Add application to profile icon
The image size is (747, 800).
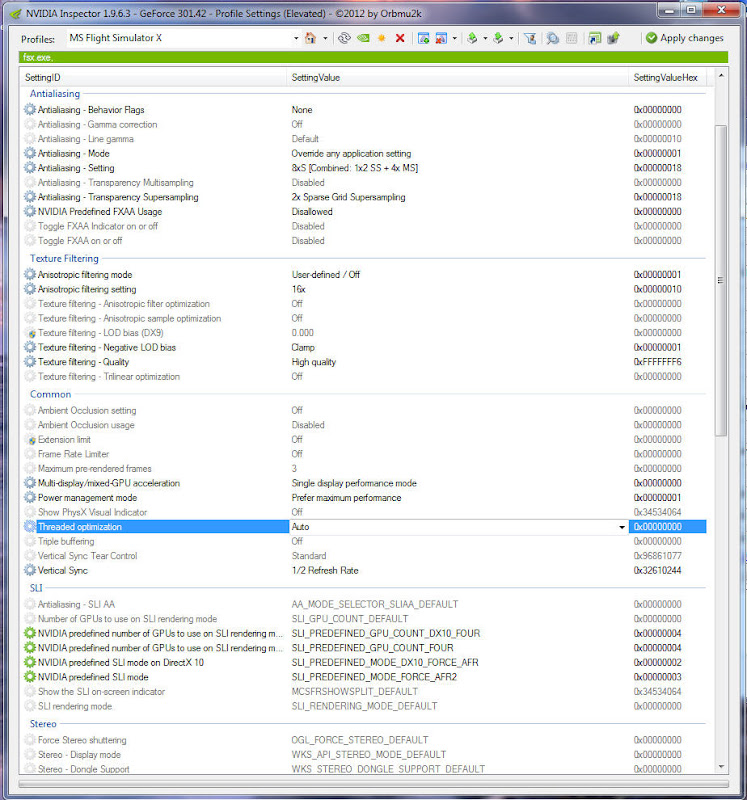[x=423, y=38]
